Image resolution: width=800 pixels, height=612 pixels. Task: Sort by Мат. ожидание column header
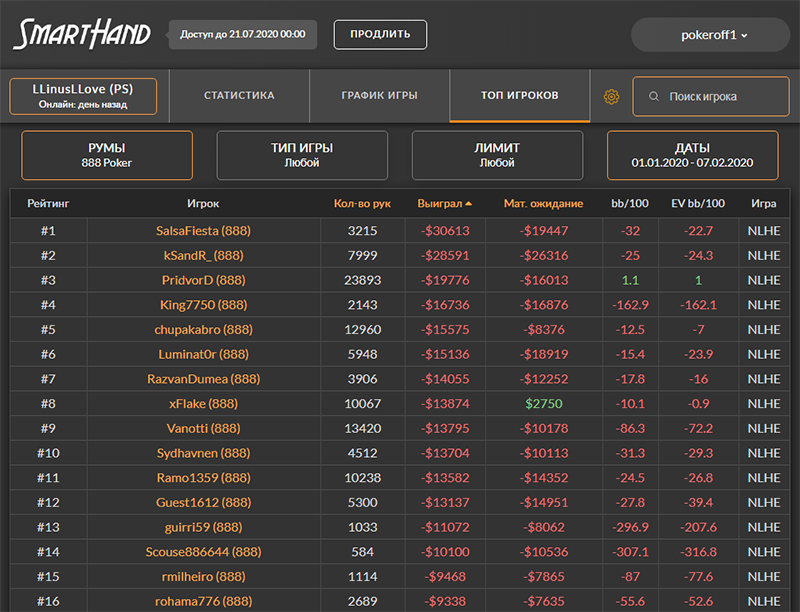point(543,204)
